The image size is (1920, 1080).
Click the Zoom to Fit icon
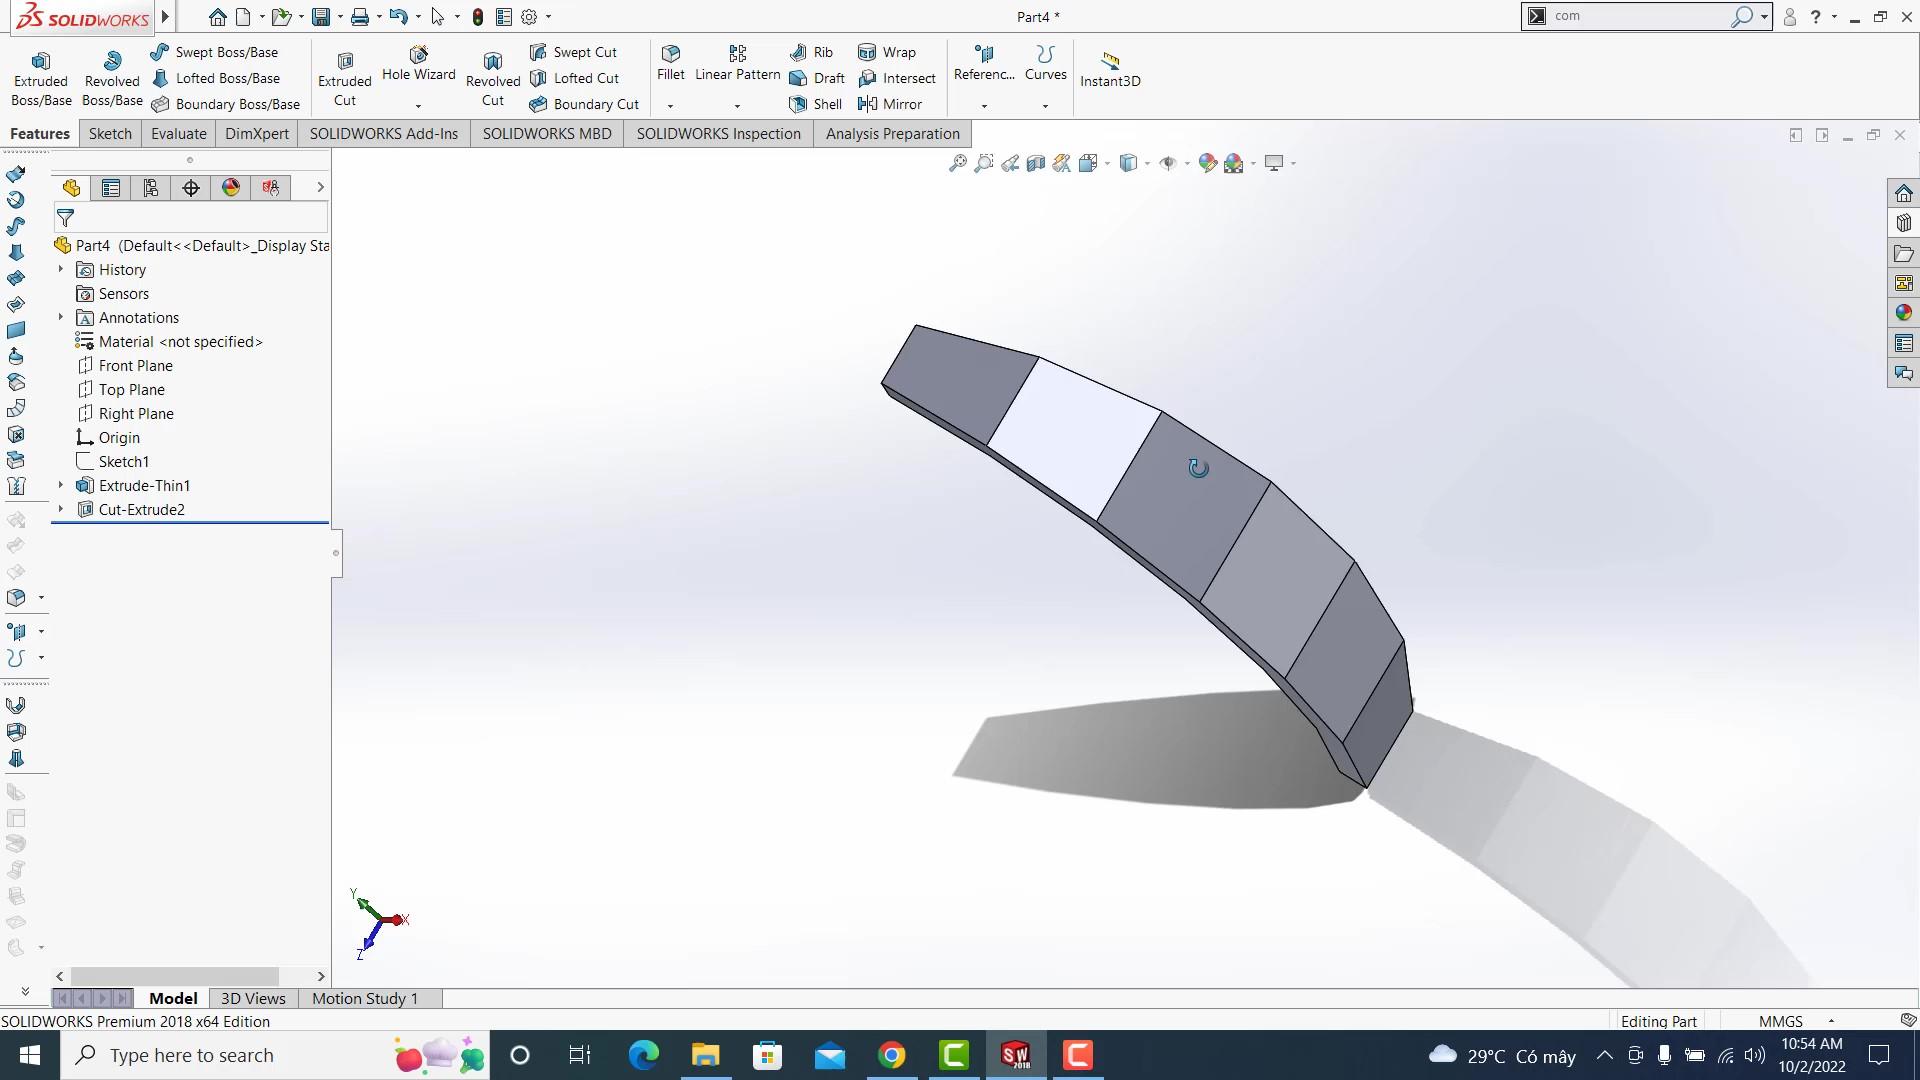click(x=957, y=163)
